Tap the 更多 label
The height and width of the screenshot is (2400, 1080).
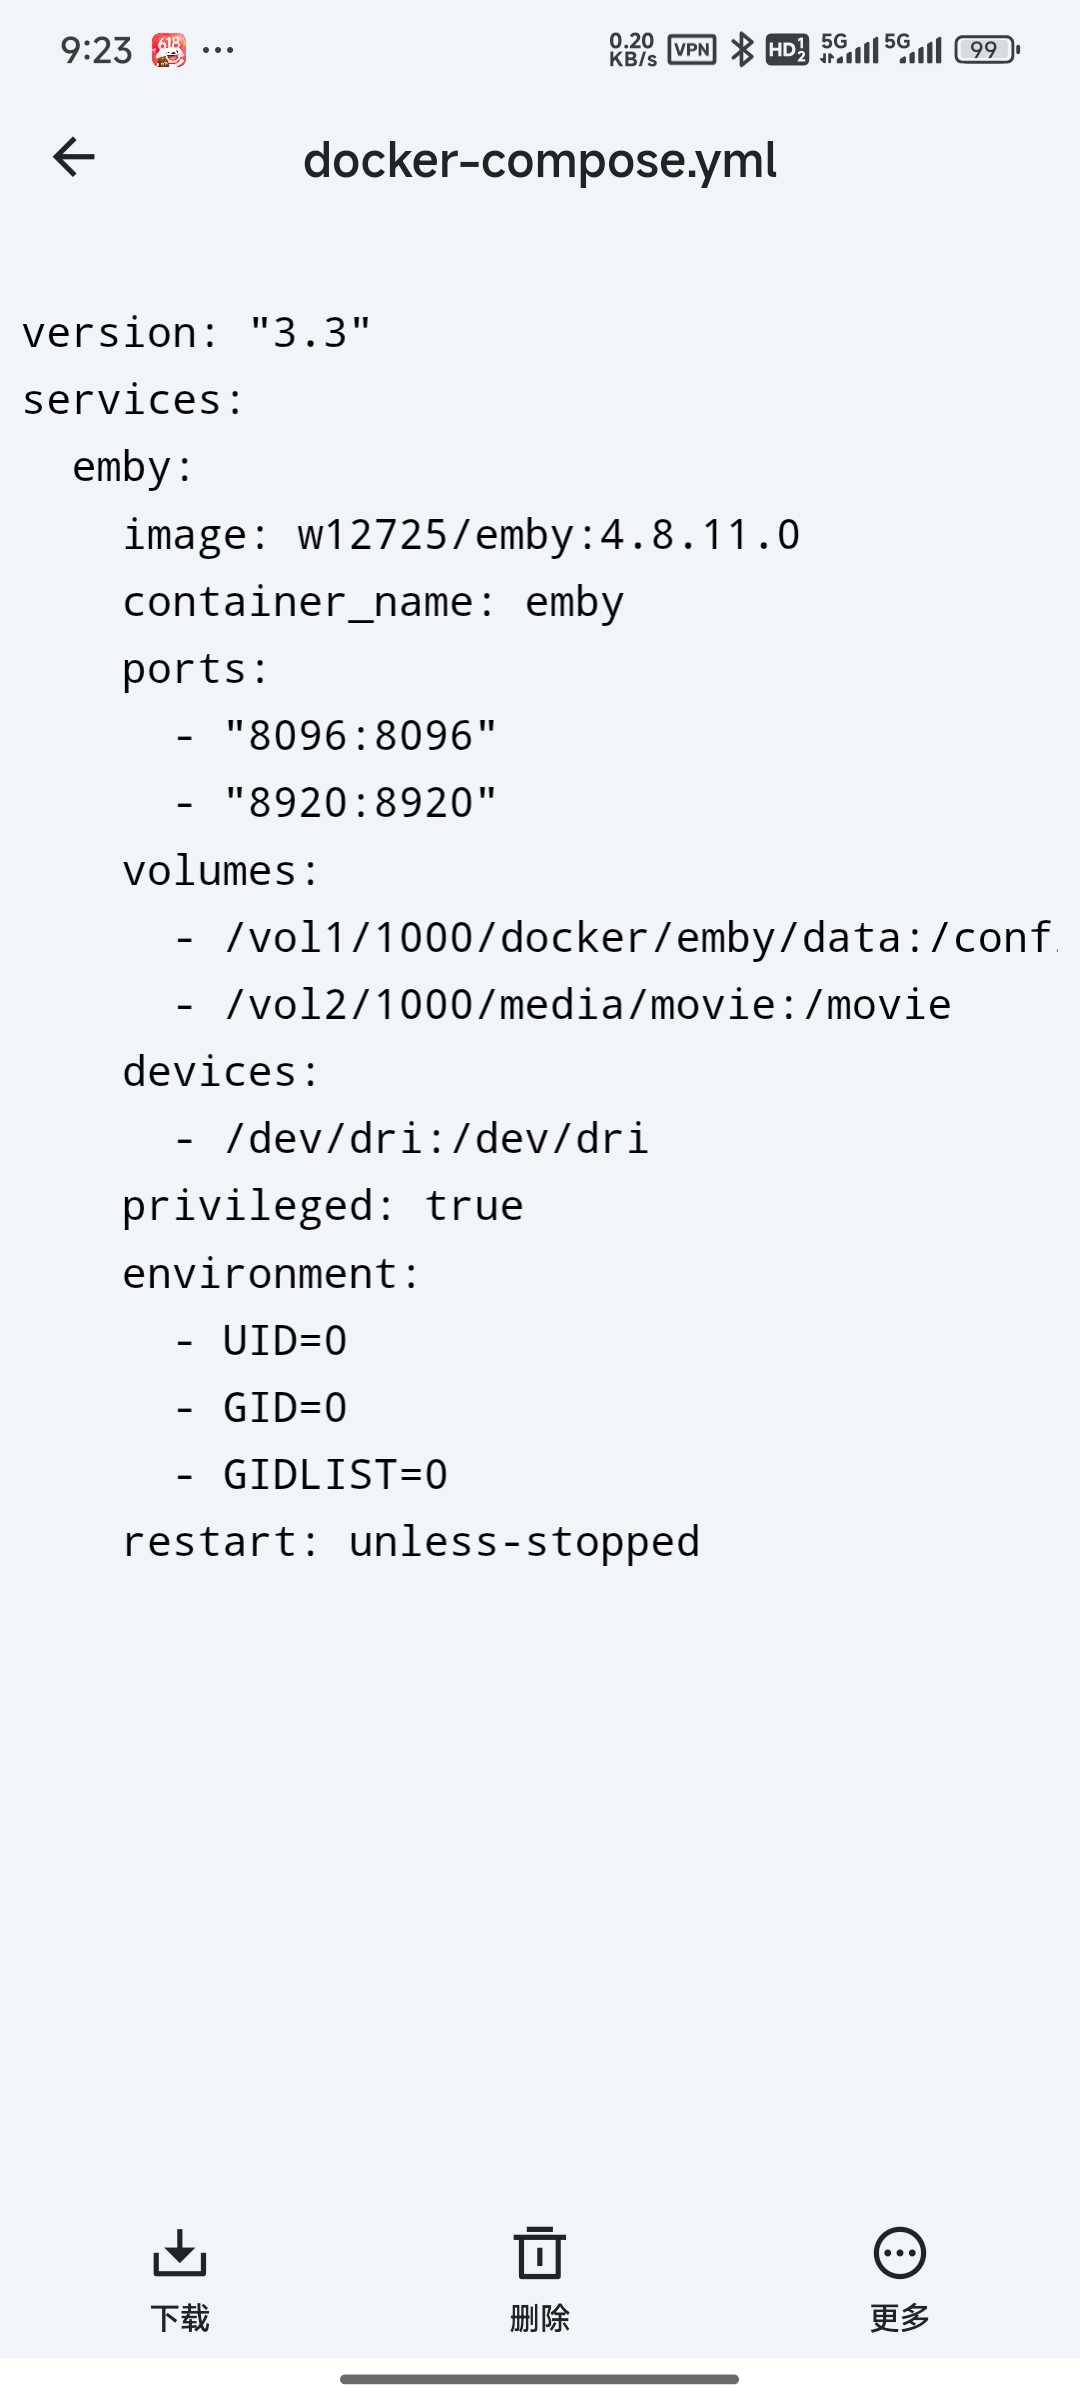pos(900,2318)
